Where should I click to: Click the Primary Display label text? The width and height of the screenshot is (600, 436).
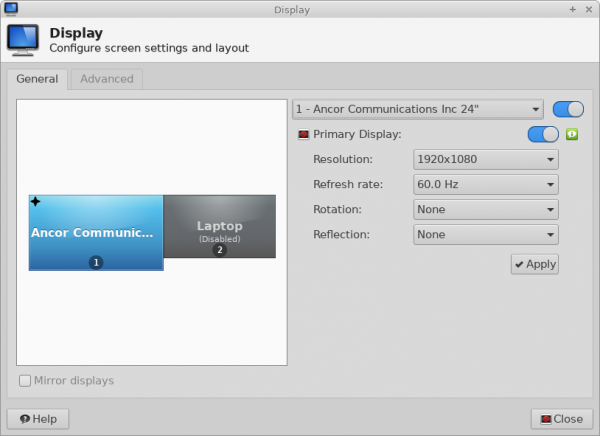tap(357, 134)
